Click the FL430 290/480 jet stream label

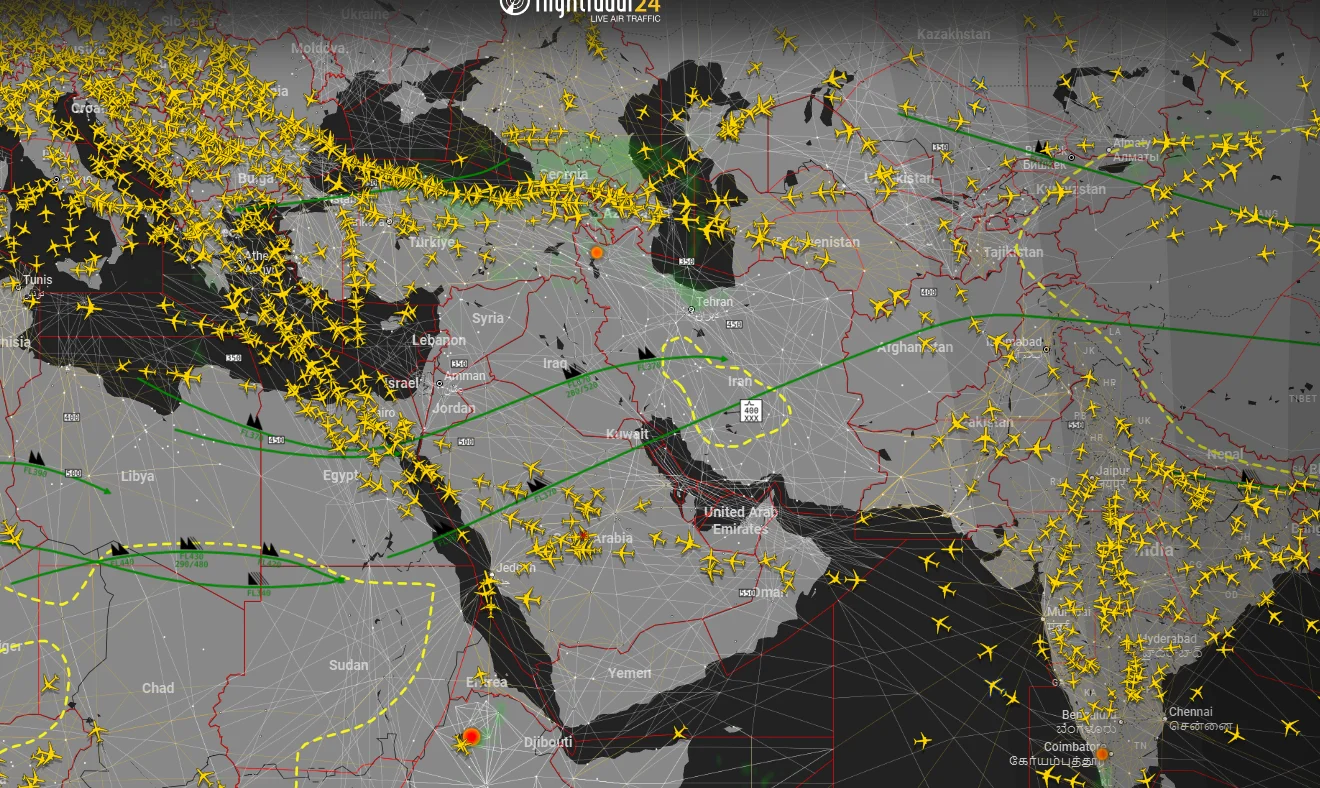point(189,559)
